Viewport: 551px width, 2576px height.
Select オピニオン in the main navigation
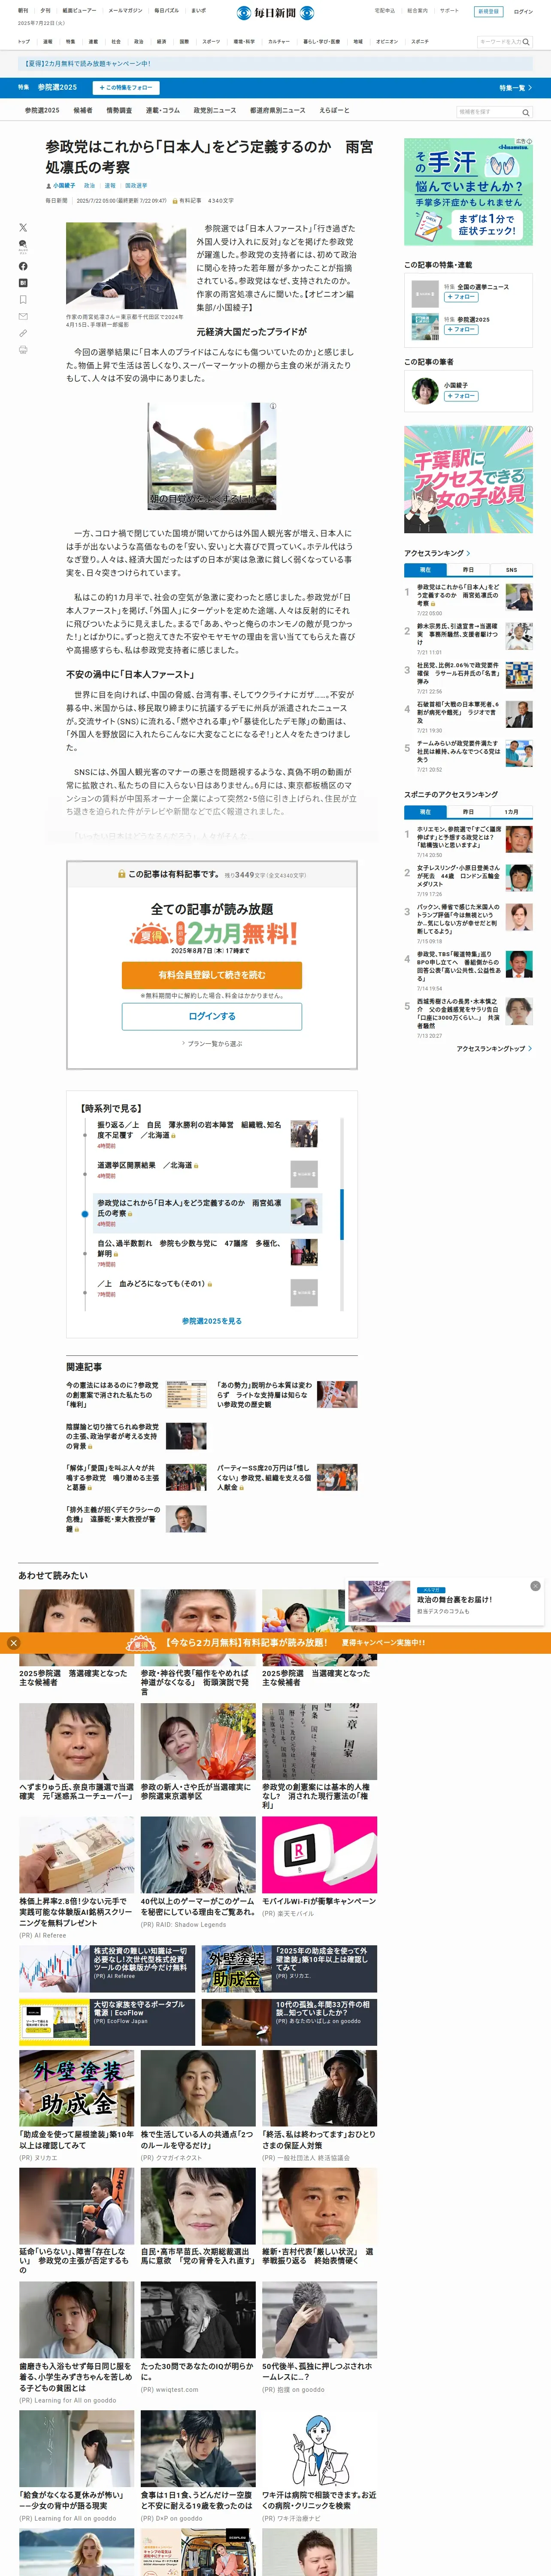[387, 42]
